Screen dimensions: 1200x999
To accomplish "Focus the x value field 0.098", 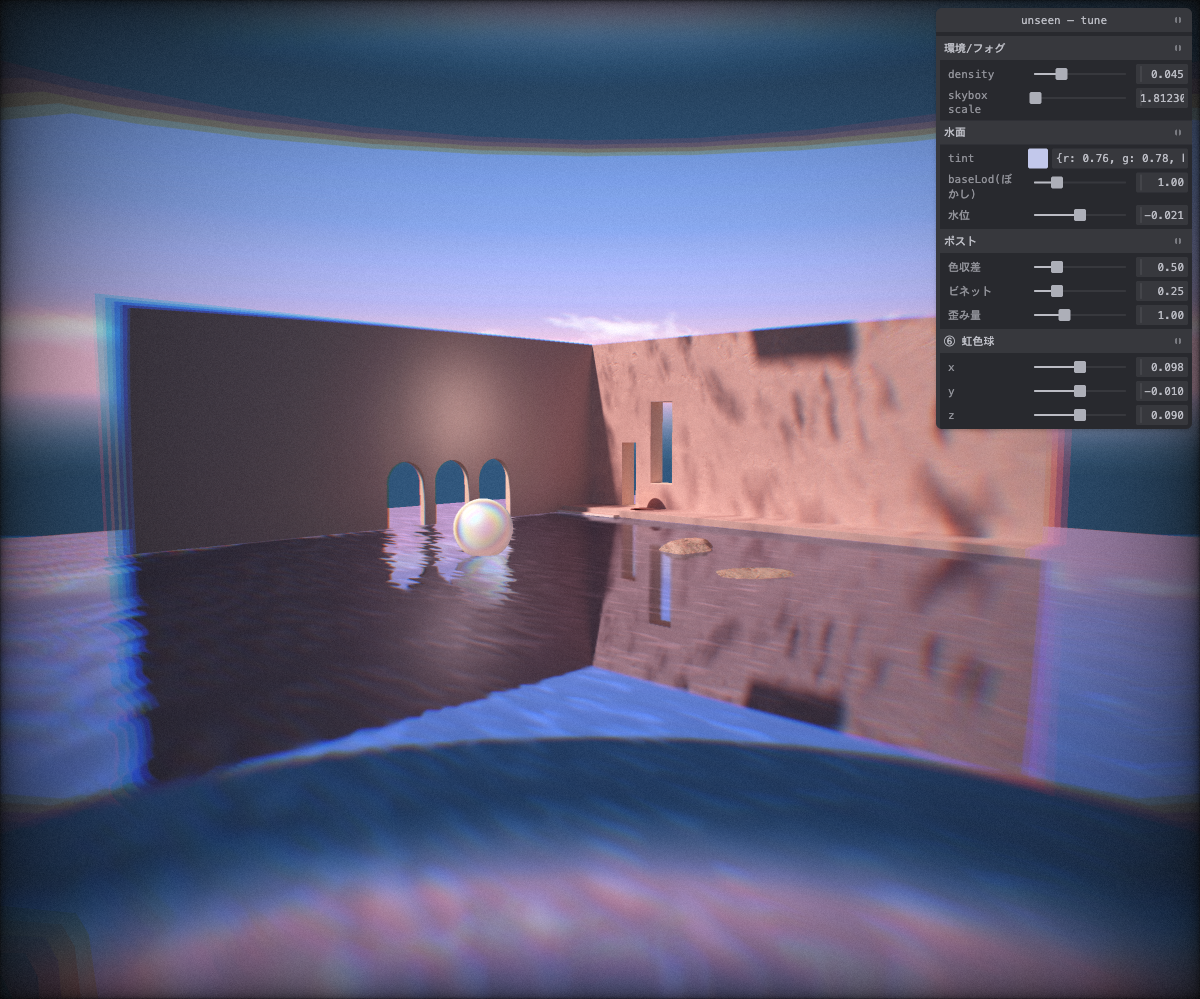I will pos(1163,367).
